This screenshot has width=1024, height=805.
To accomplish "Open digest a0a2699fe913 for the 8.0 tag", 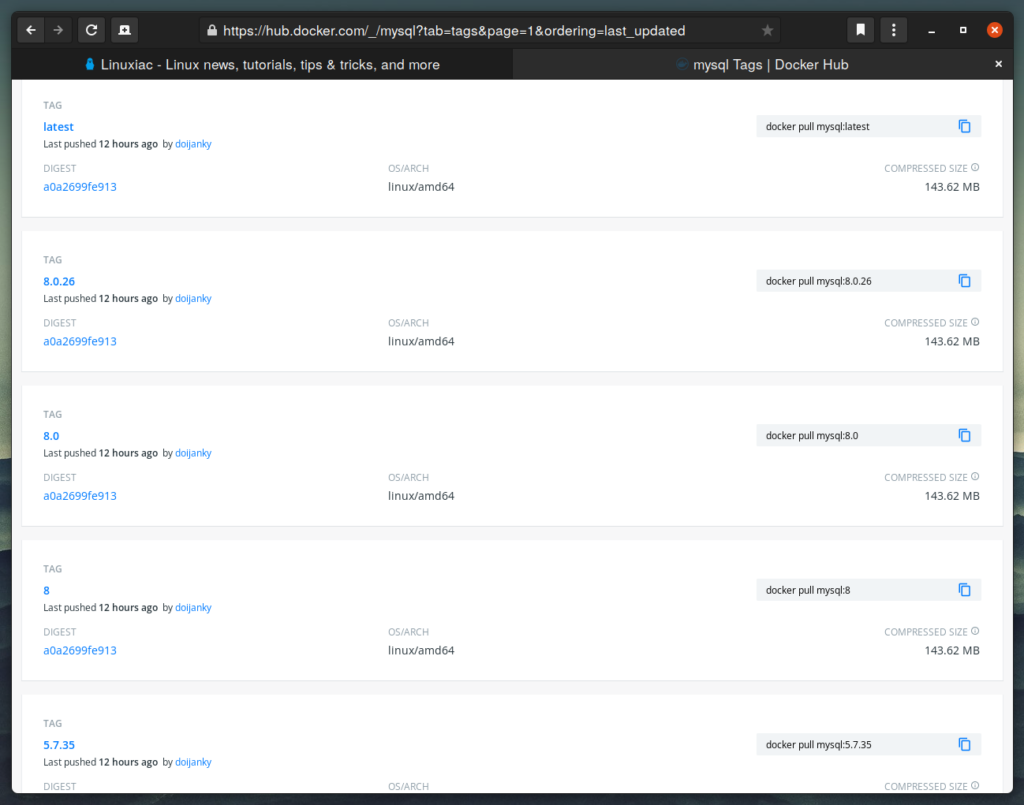I will coord(80,495).
